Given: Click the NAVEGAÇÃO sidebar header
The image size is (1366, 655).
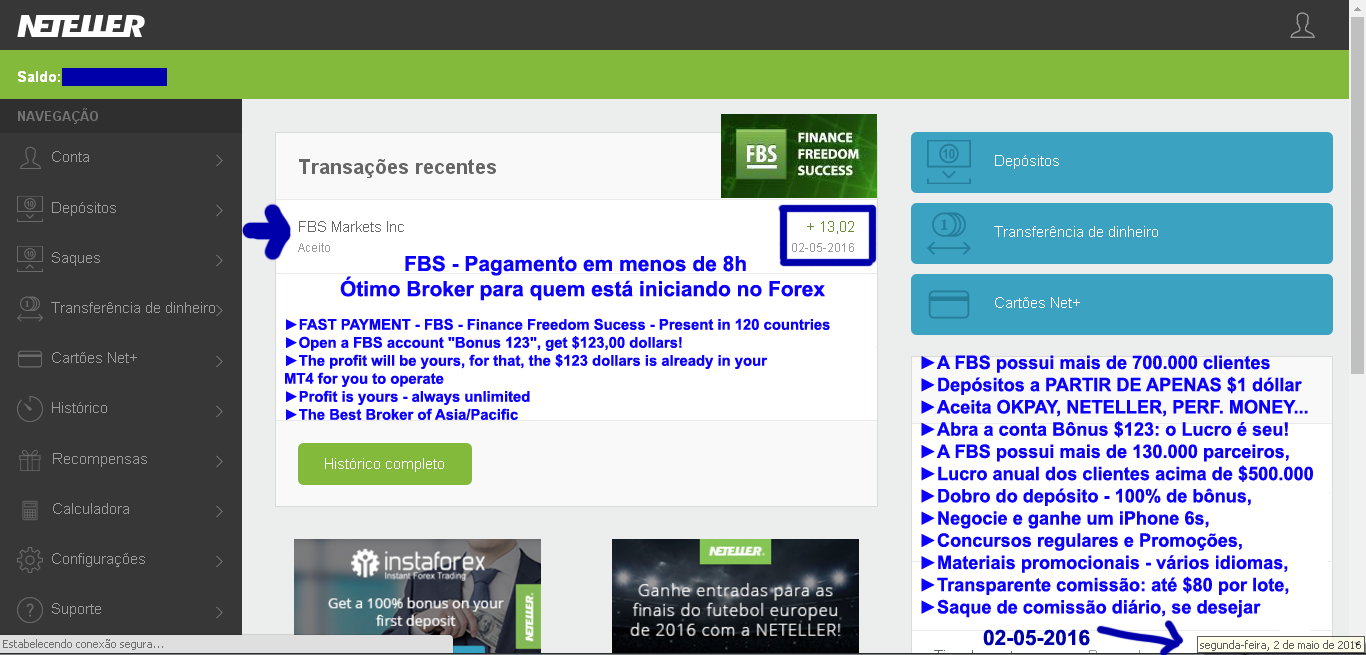Looking at the screenshot, I should pos(58,116).
